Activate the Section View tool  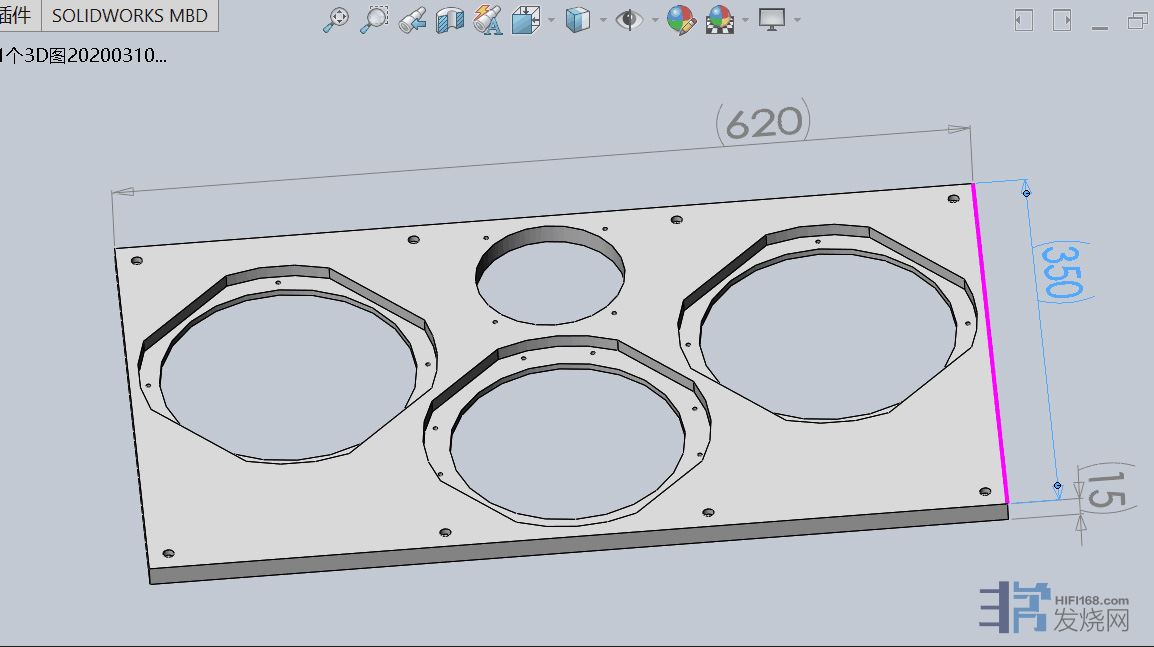(x=450, y=19)
